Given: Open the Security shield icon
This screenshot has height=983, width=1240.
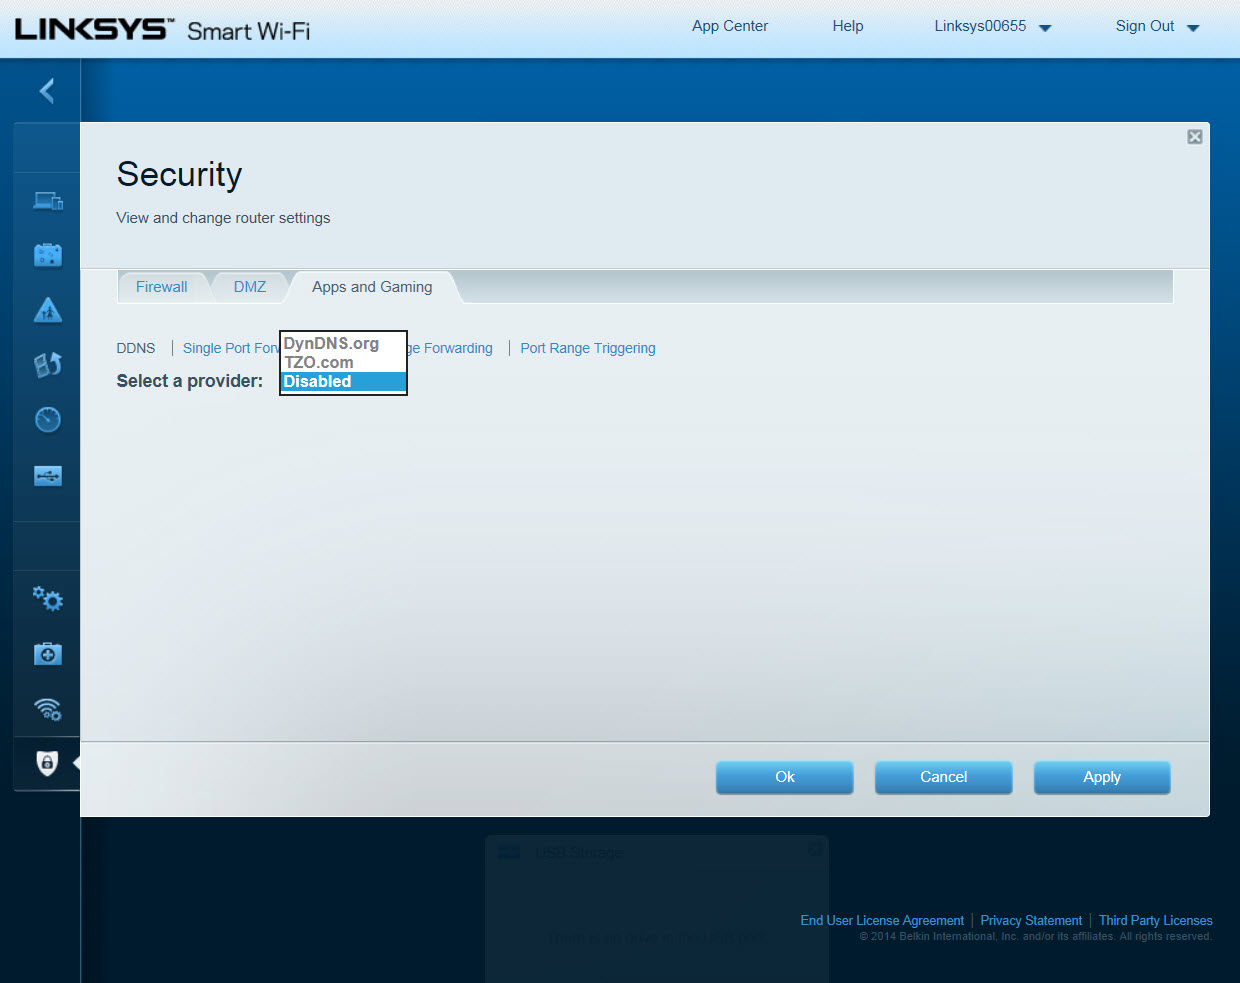Looking at the screenshot, I should 47,763.
